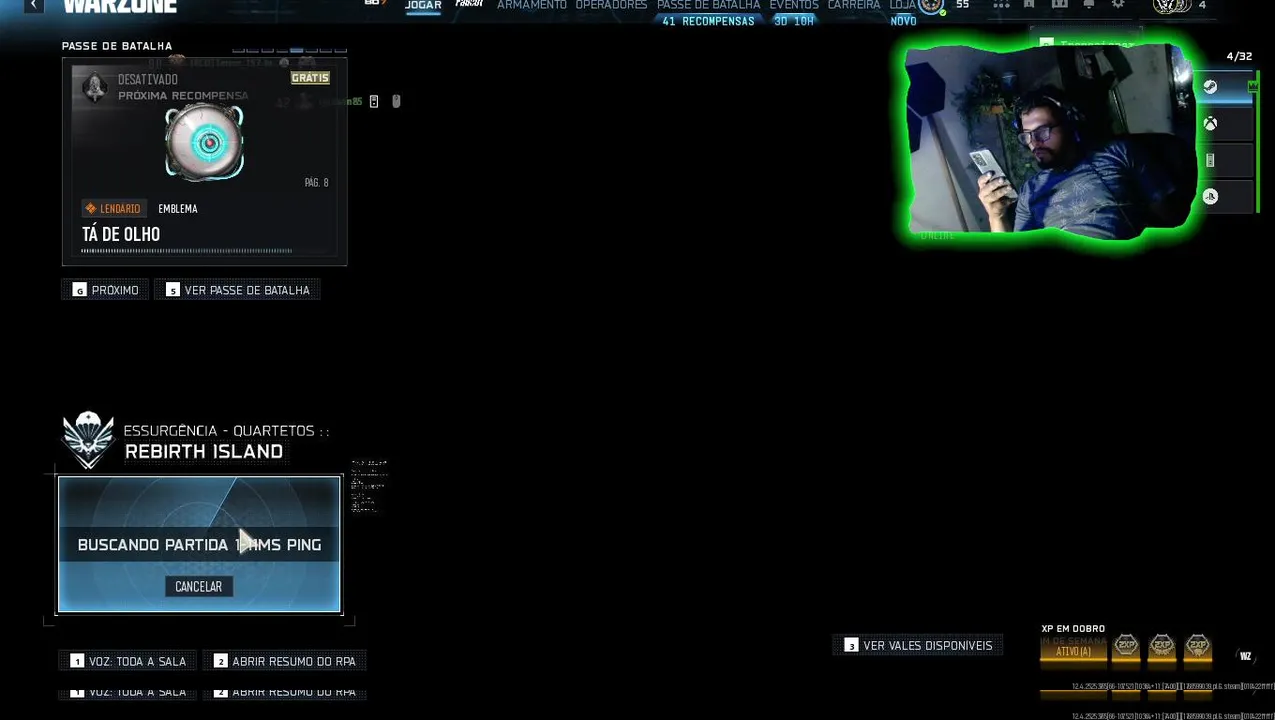
Task: Click VER PASSE DE BATALHA button
Action: pyautogui.click(x=238, y=290)
